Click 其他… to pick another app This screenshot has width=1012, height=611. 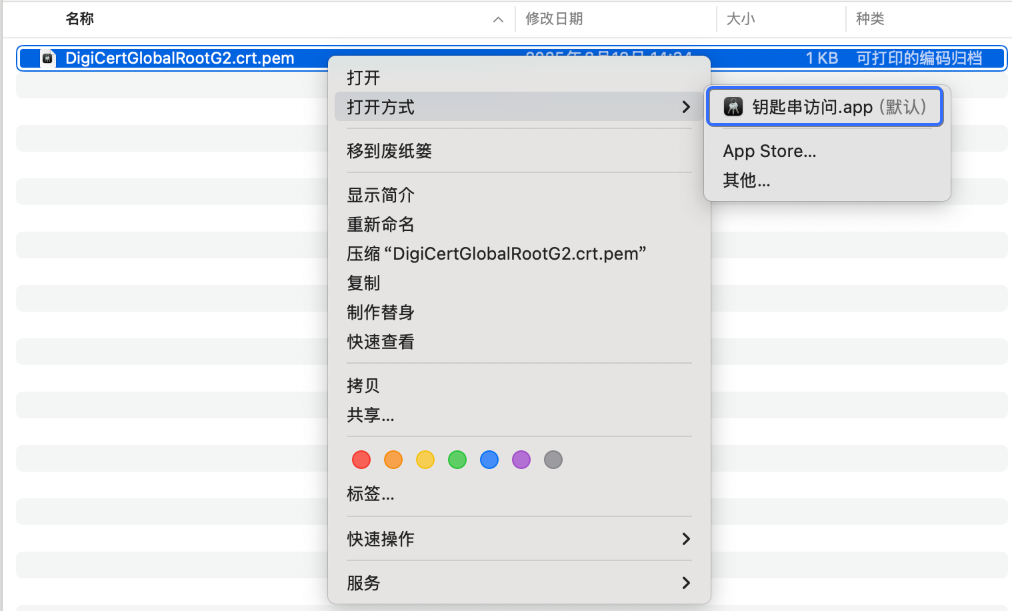[746, 181]
